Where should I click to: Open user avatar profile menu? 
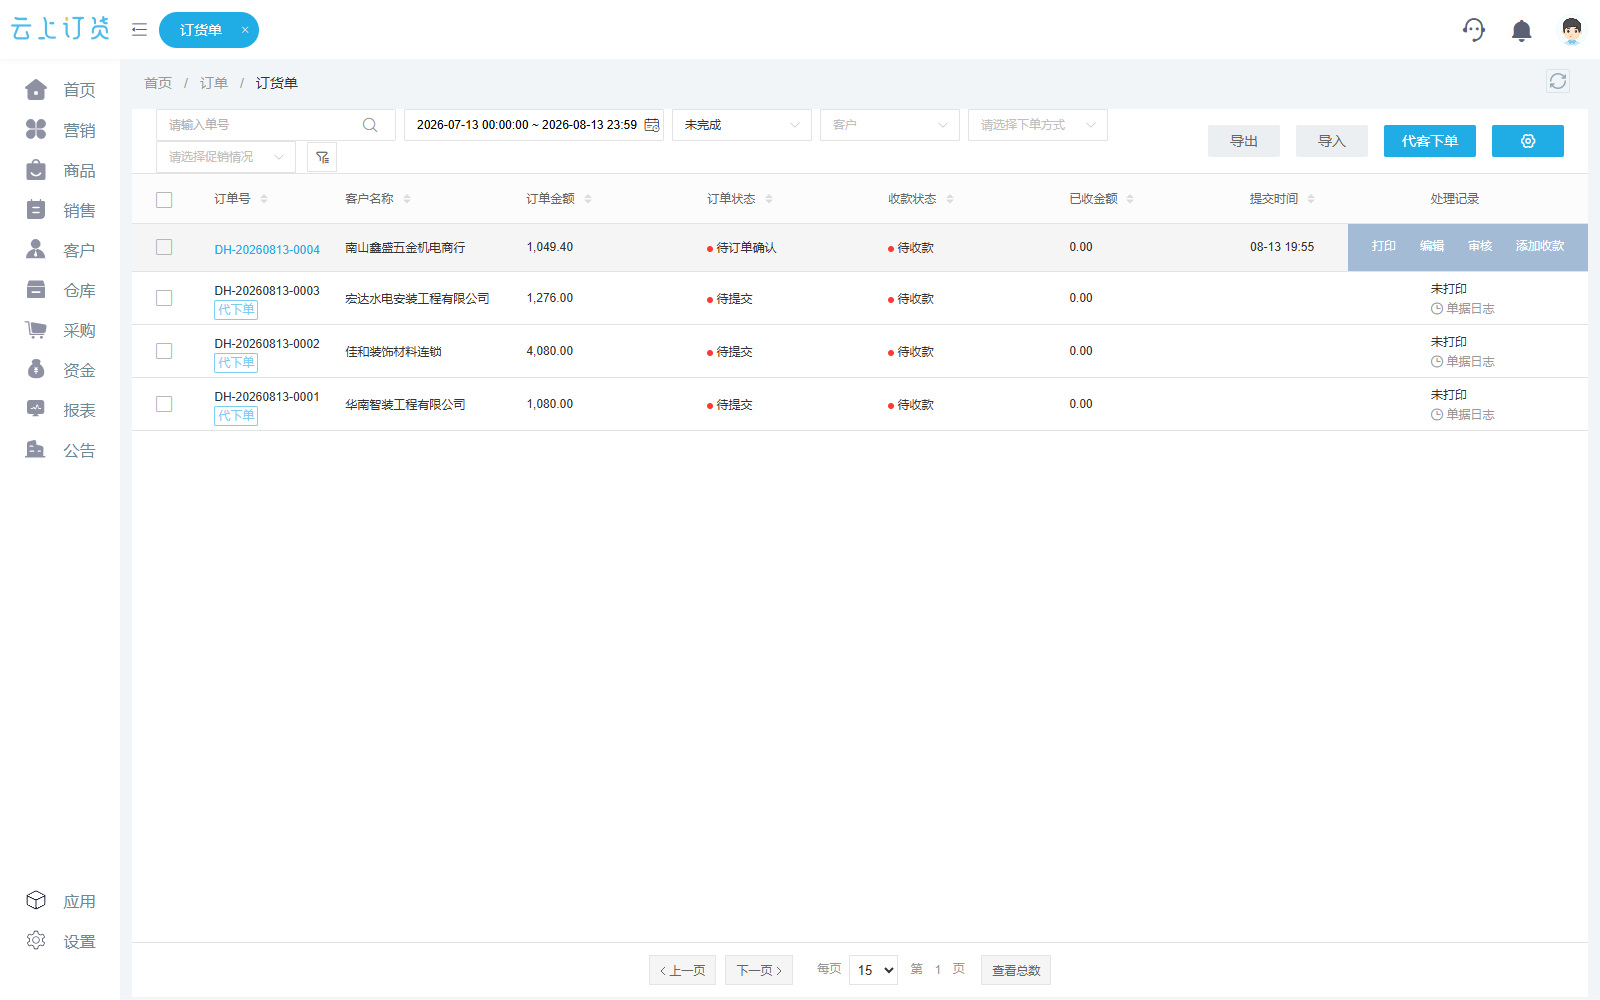(1571, 31)
